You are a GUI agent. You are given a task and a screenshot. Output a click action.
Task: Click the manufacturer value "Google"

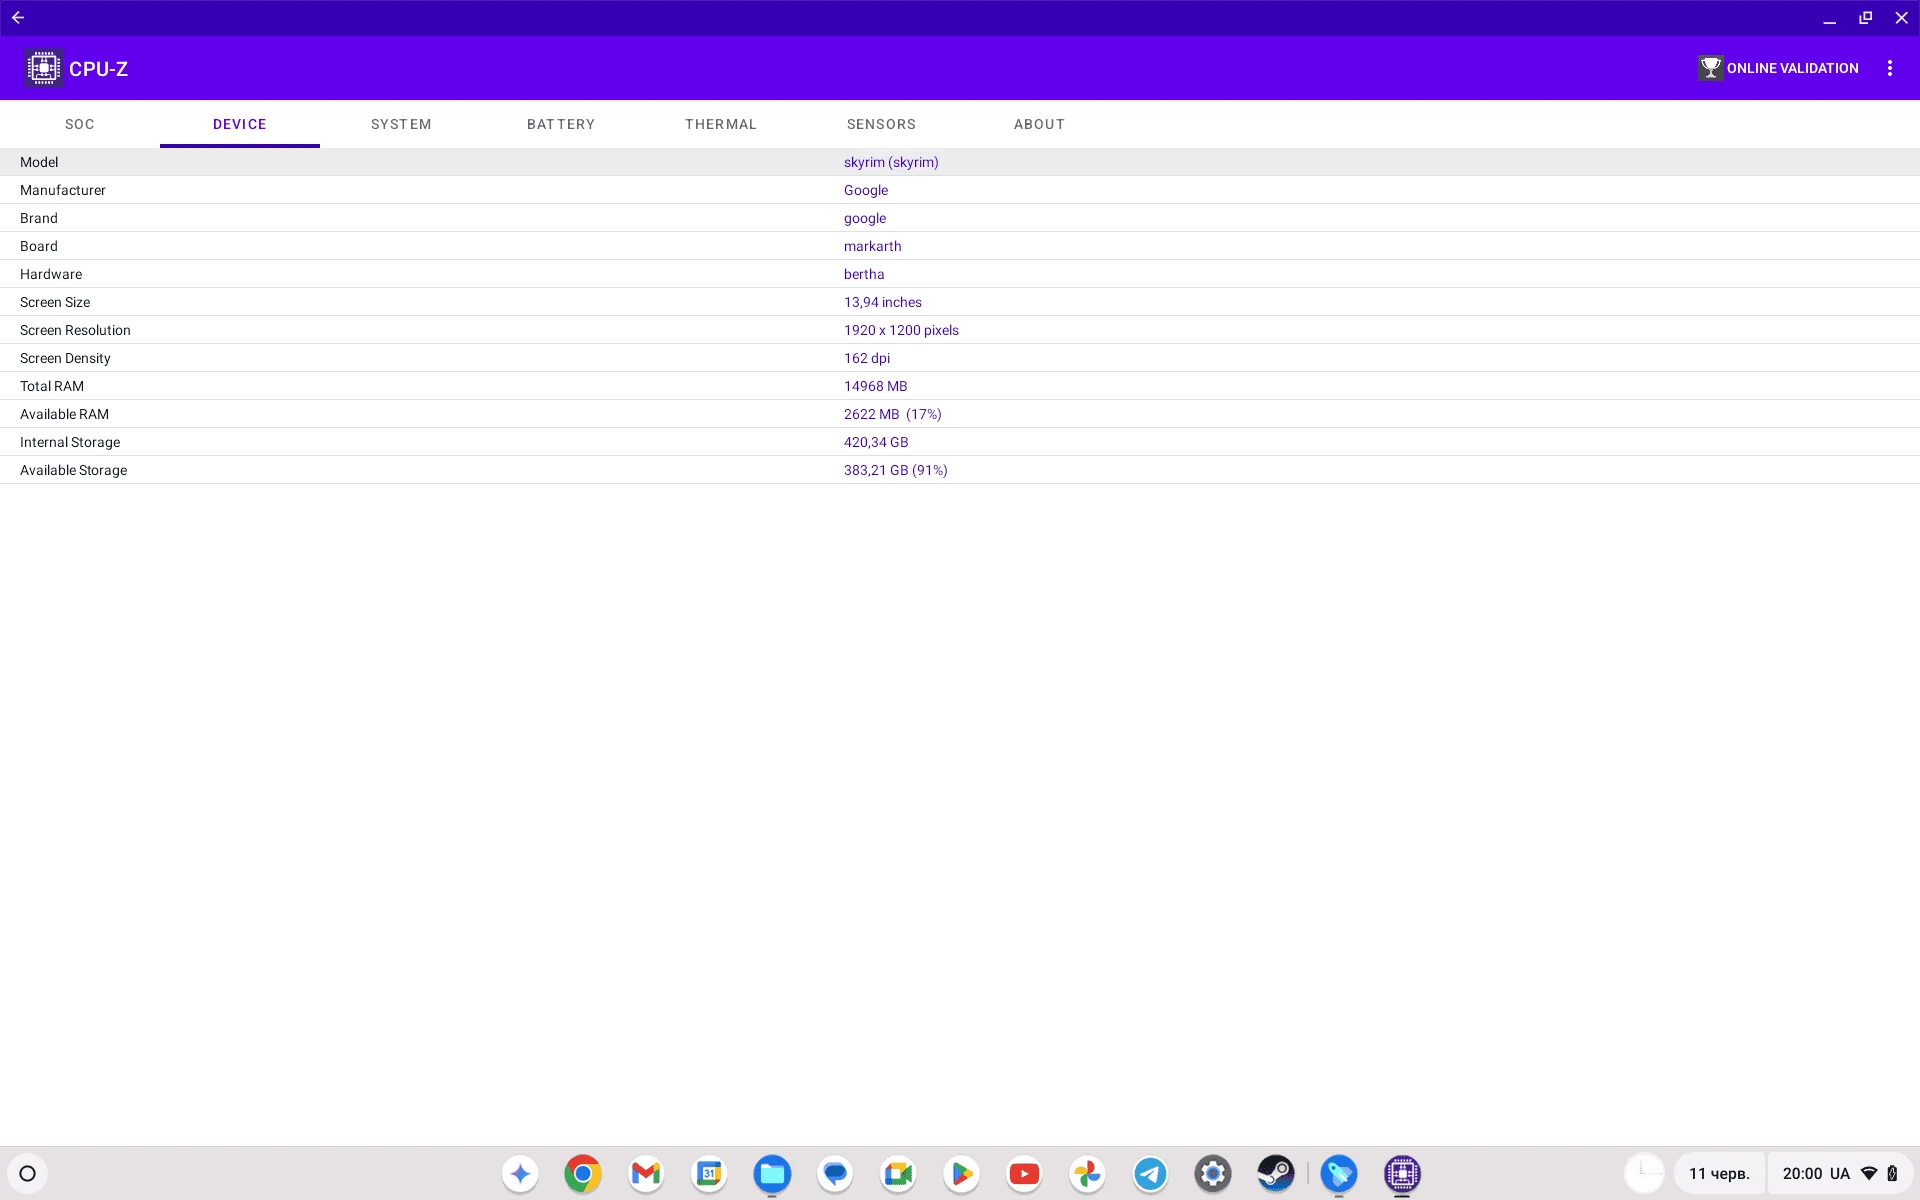pyautogui.click(x=866, y=190)
